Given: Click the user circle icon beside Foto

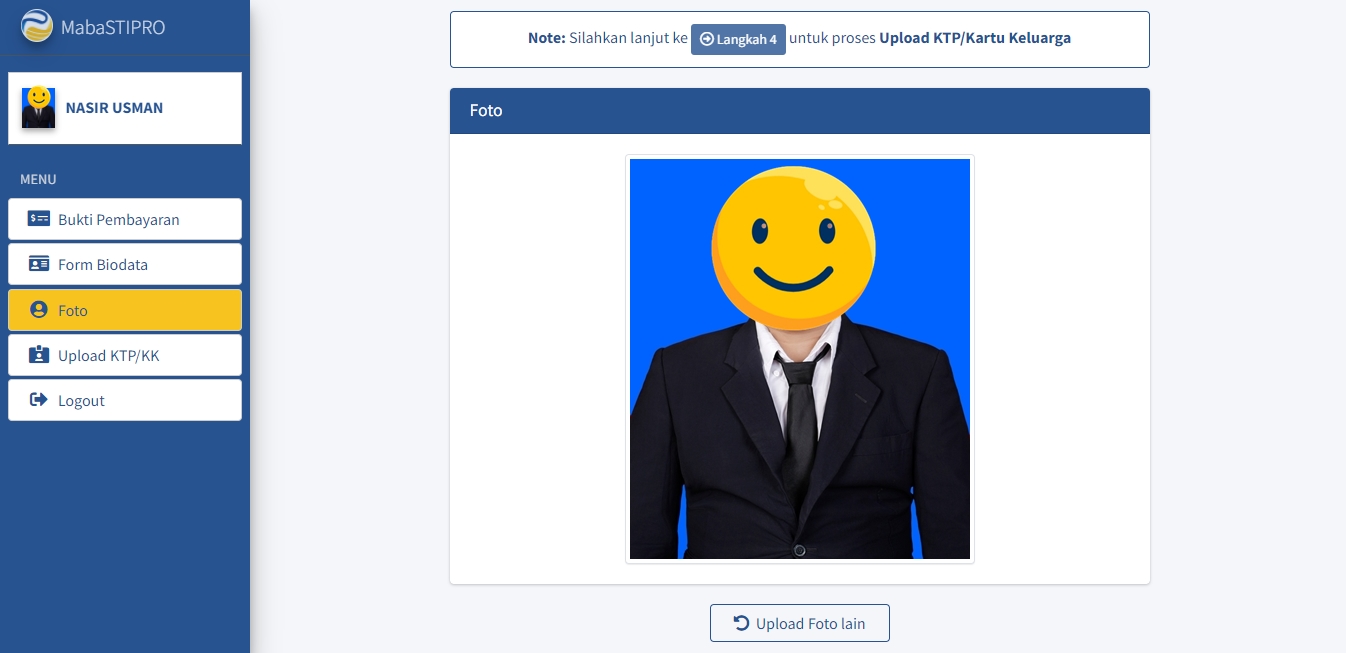Looking at the screenshot, I should pyautogui.click(x=39, y=310).
